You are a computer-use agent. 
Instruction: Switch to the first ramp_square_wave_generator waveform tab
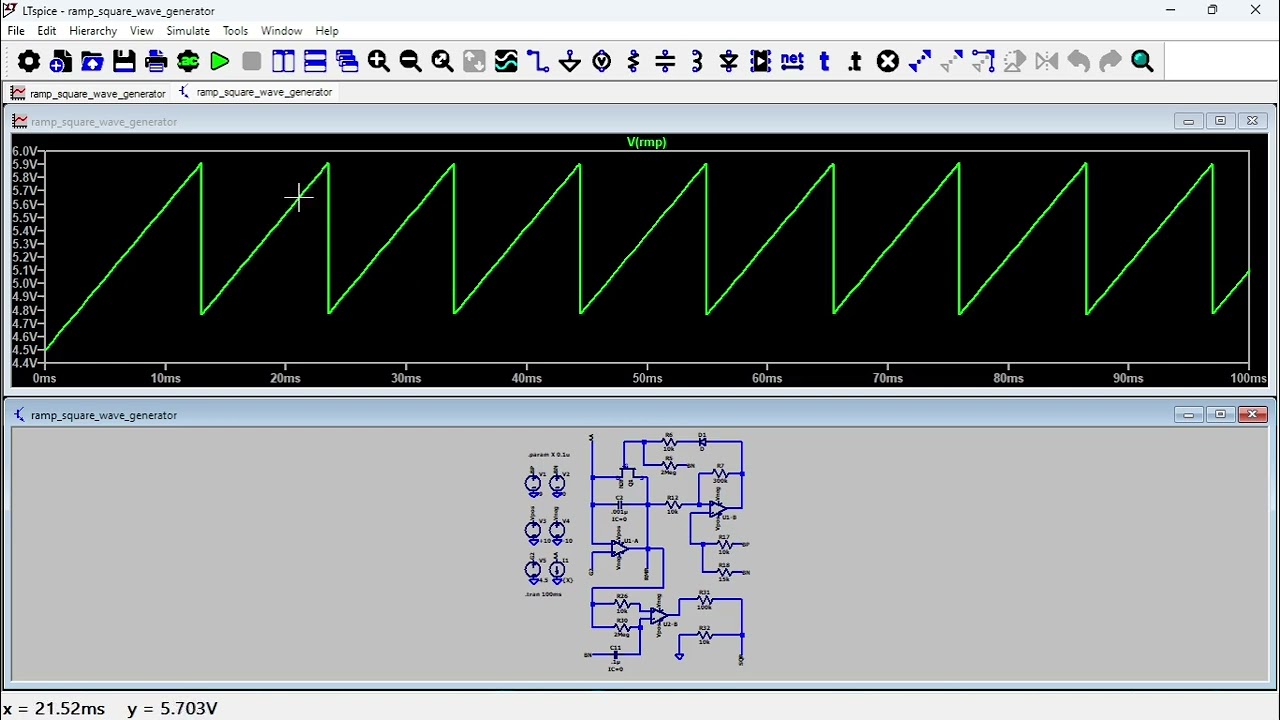pyautogui.click(x=88, y=92)
